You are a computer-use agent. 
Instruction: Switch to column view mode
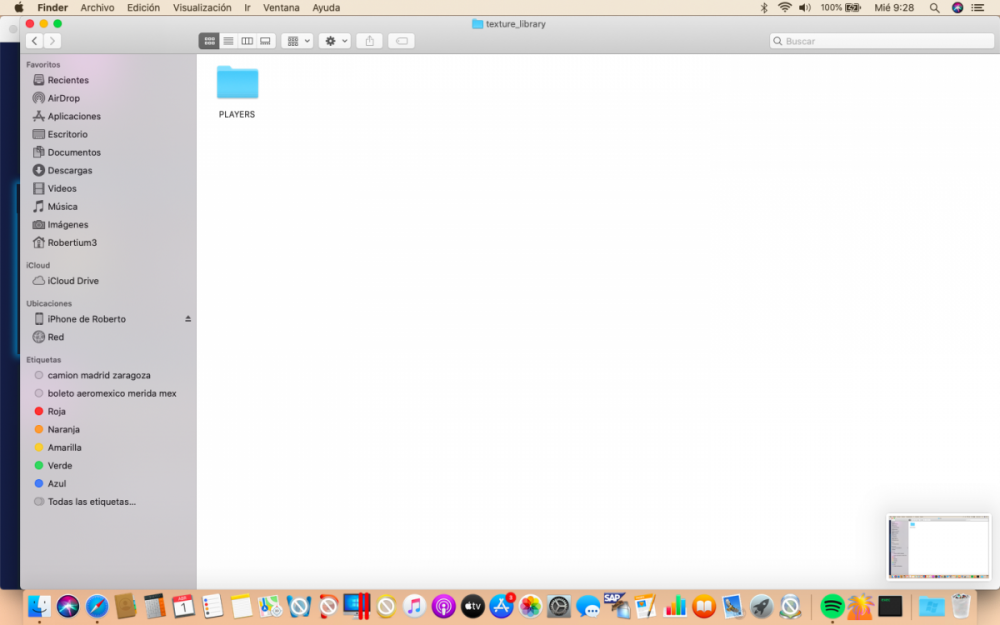tap(247, 41)
